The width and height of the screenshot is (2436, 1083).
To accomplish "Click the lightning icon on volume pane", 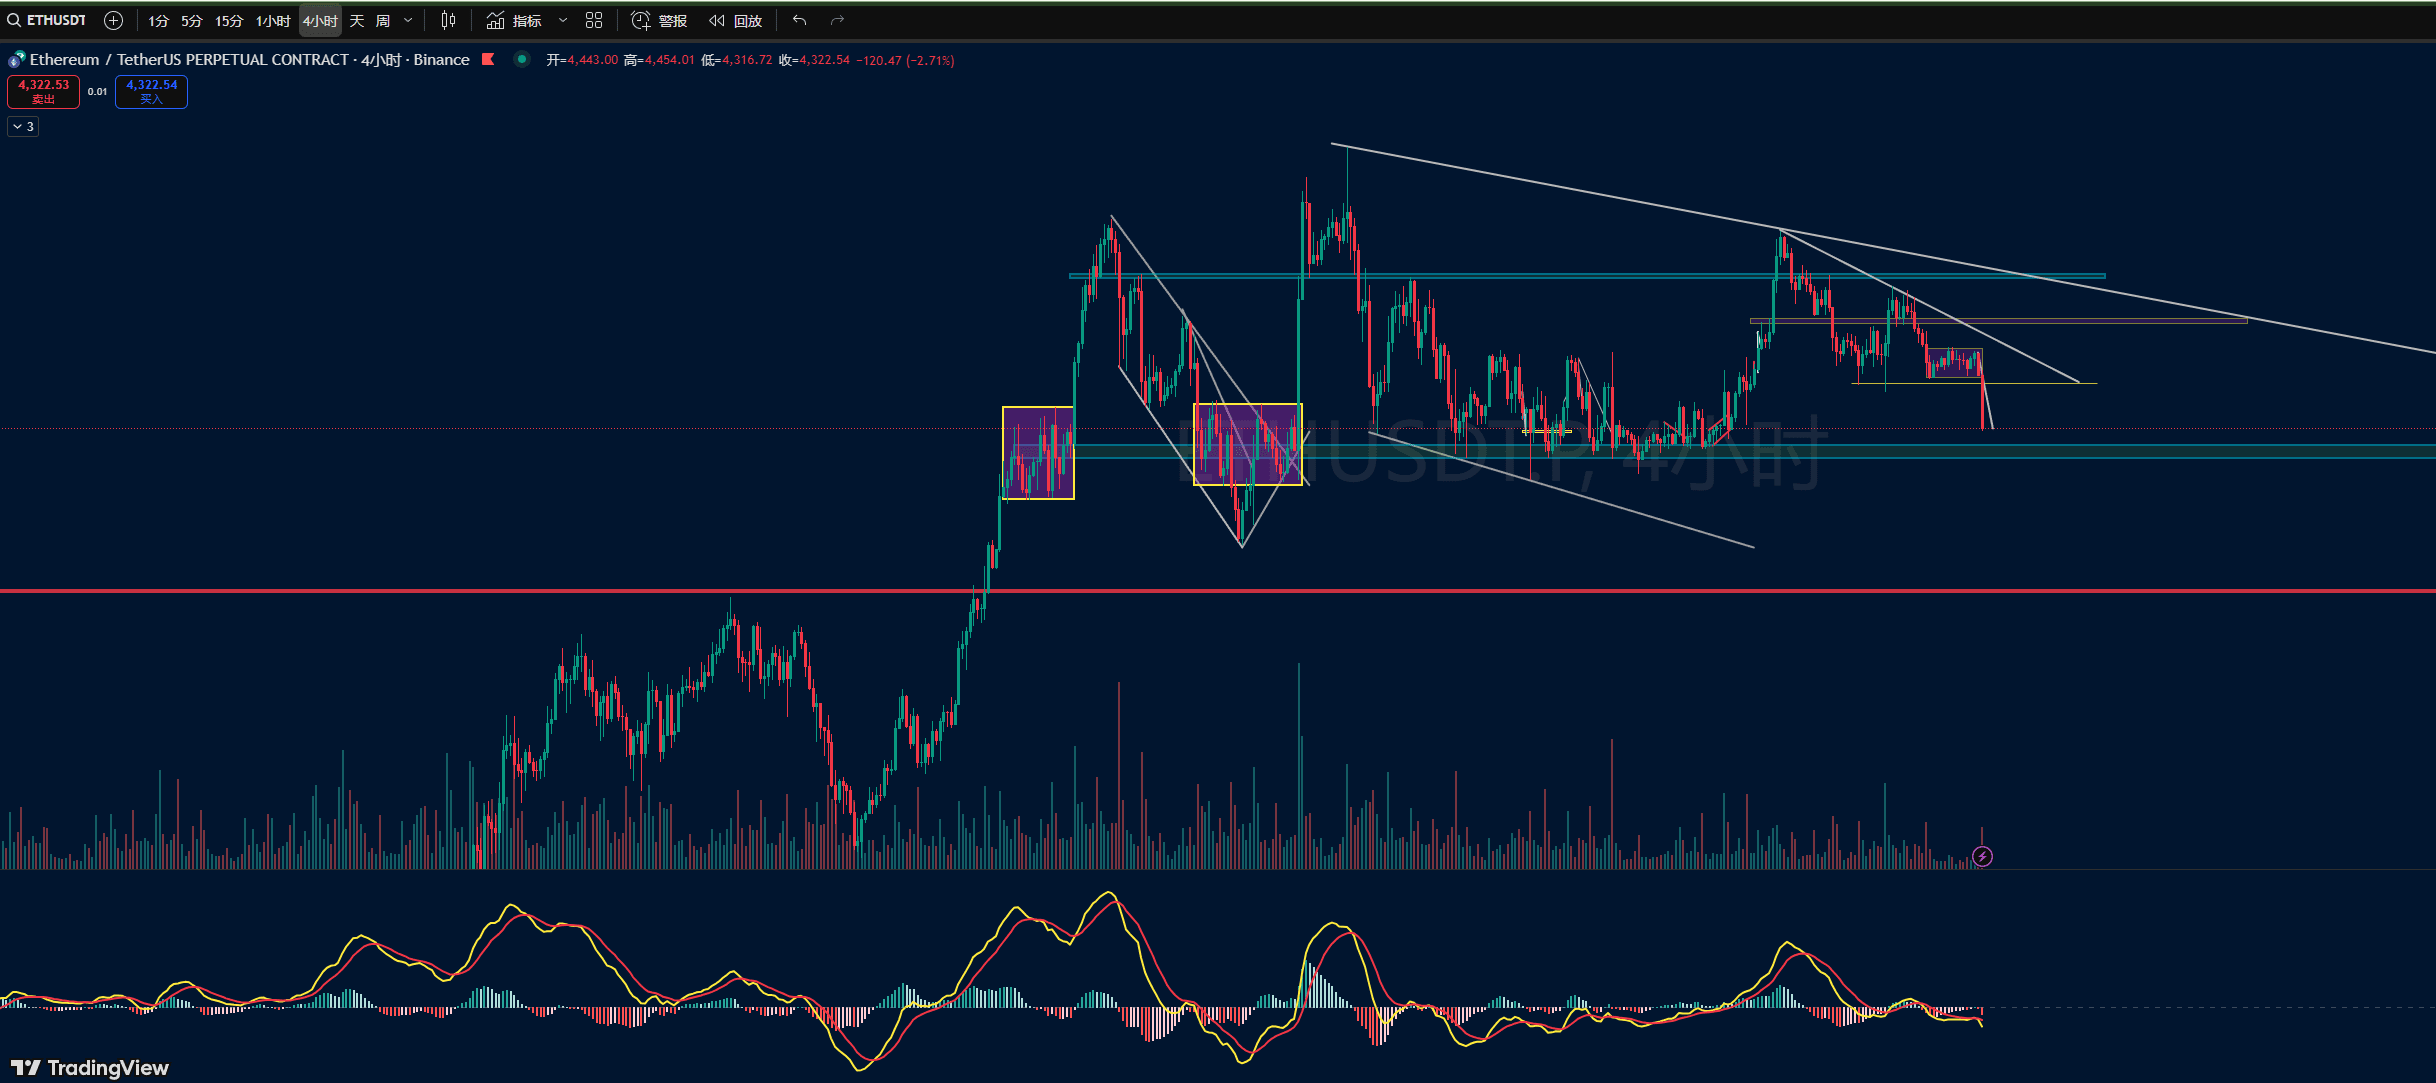I will coord(1982,856).
